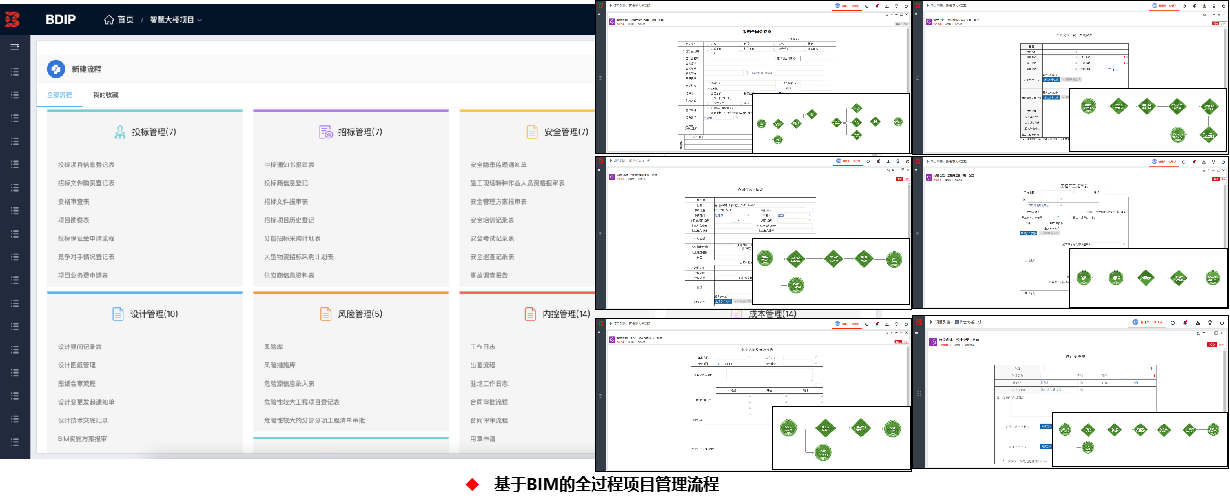Select the top-left workflow form screenshot
This screenshot has height=498, width=1230.
pos(752,77)
